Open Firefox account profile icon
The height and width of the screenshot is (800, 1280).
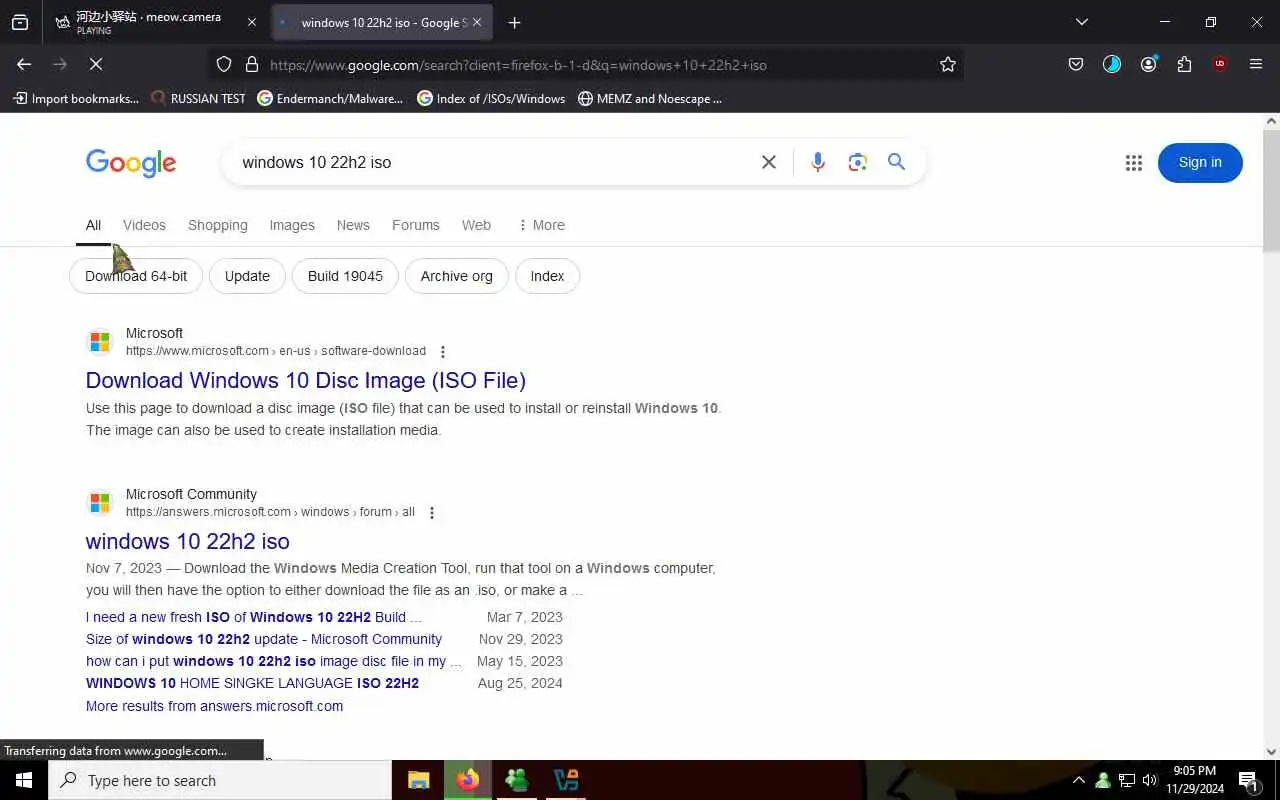coord(1148,64)
